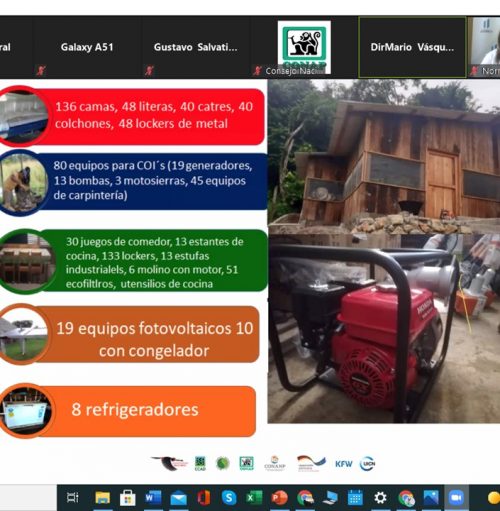Image resolution: width=500 pixels, height=511 pixels.
Task: Open File Explorer from the taskbar
Action: pos(103,498)
